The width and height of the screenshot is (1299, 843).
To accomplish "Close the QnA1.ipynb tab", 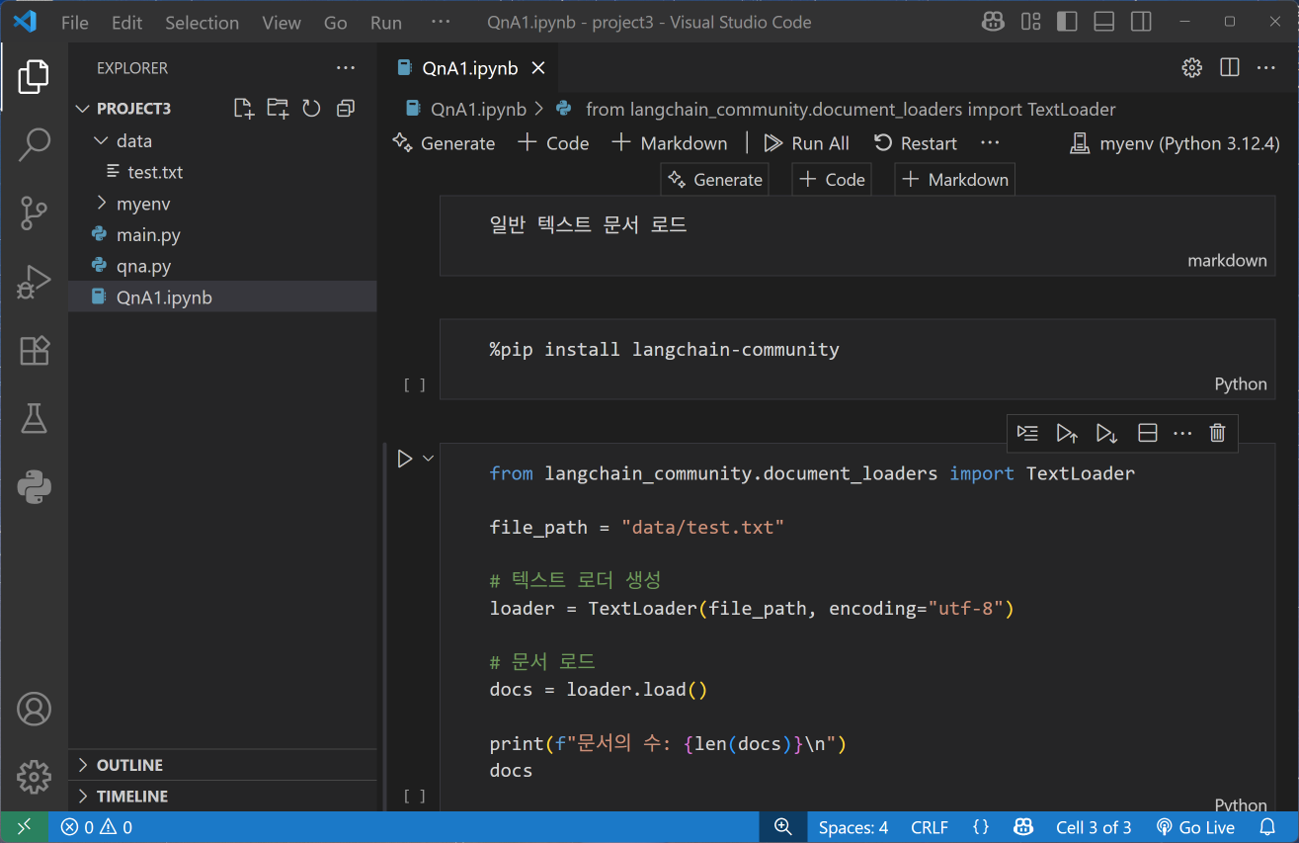I will pos(538,68).
